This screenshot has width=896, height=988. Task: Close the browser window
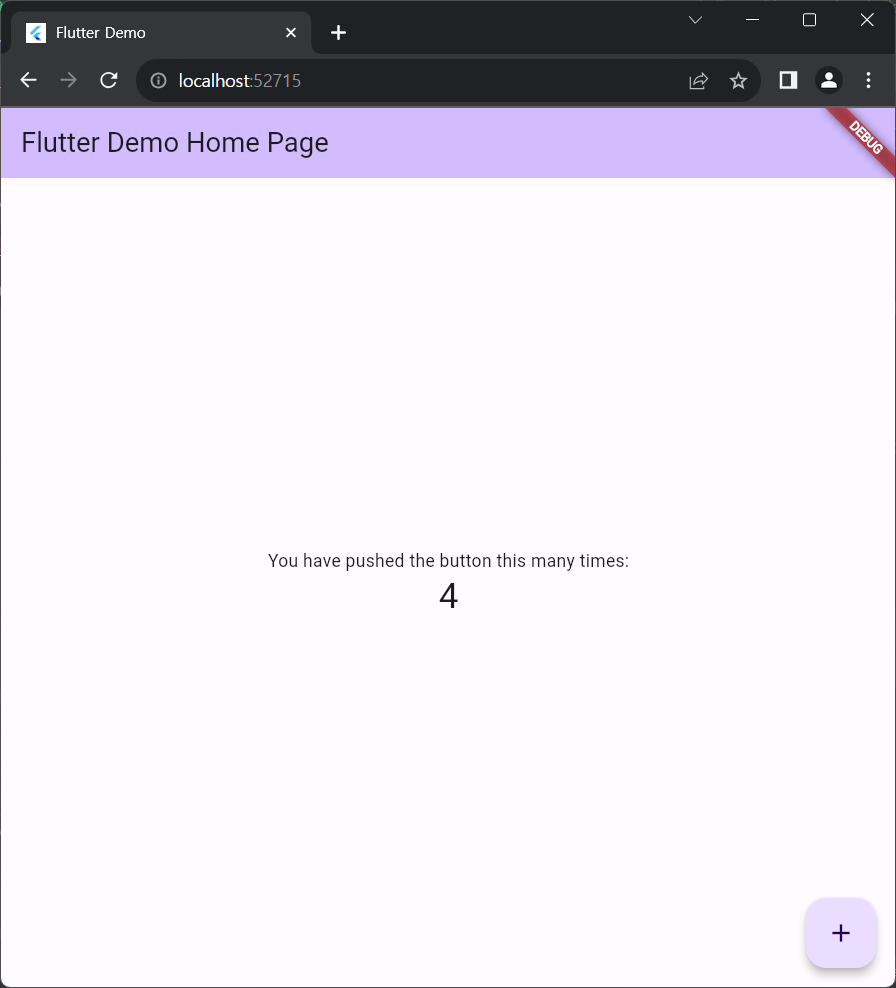867,20
